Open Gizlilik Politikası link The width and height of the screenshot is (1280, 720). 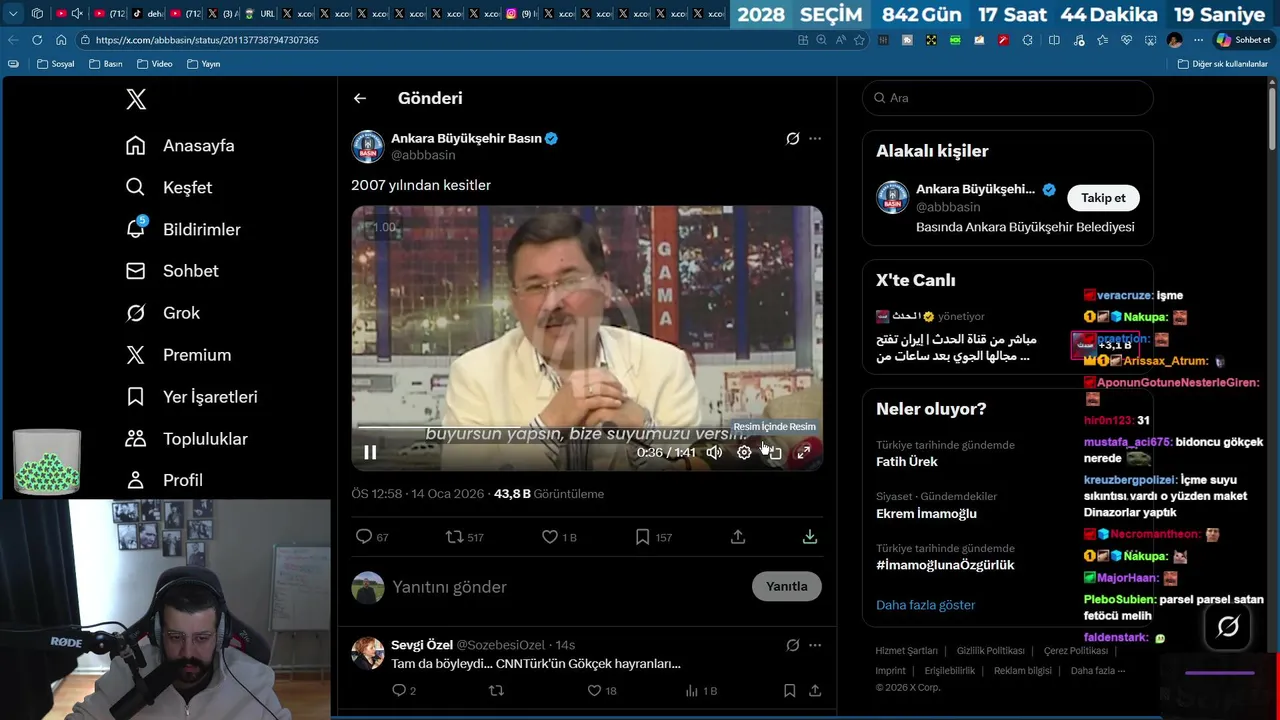click(990, 651)
